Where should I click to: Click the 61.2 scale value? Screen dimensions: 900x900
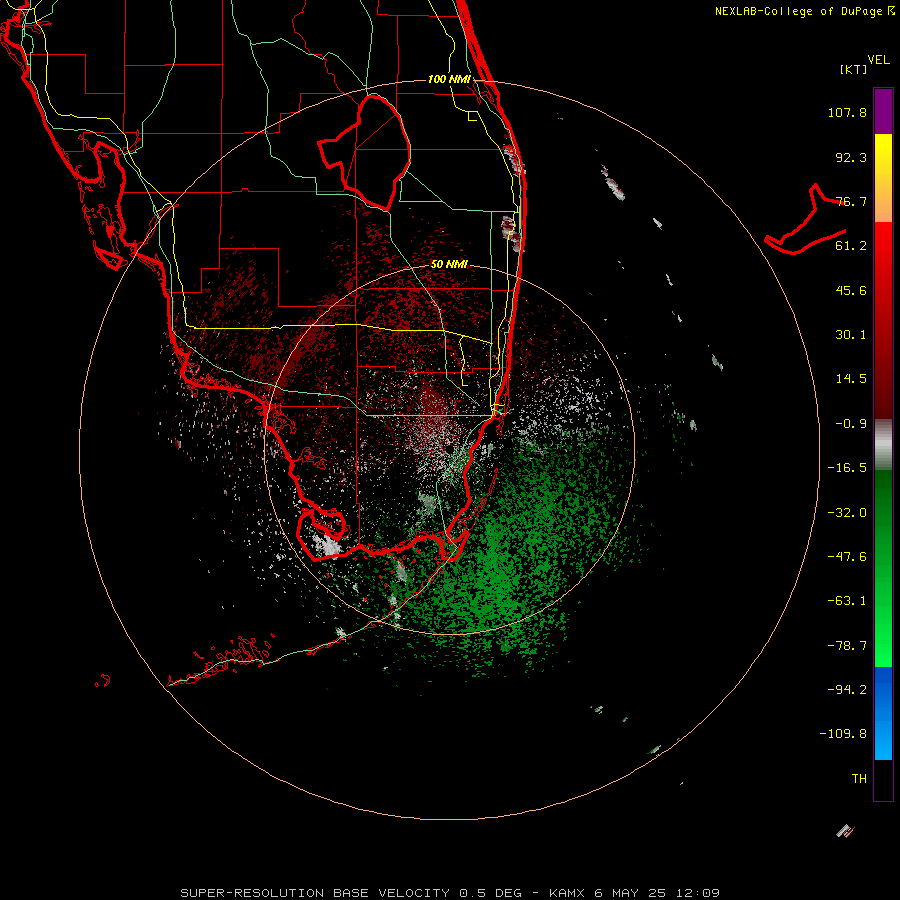(x=851, y=246)
